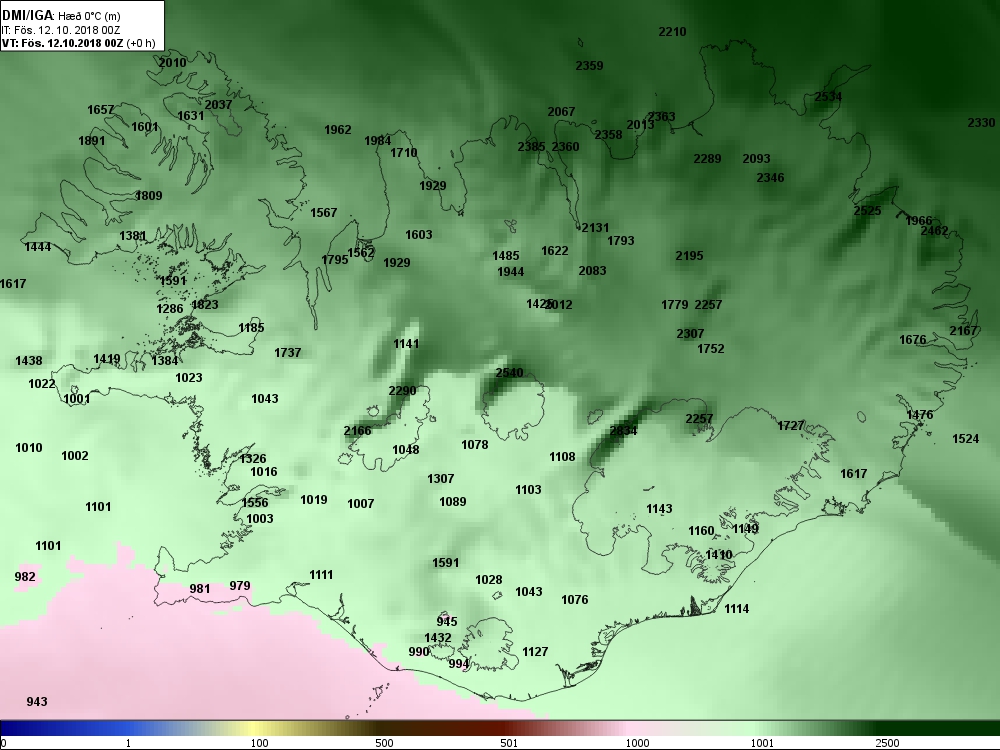
Task: Click the map value 943
Action: coord(37,702)
